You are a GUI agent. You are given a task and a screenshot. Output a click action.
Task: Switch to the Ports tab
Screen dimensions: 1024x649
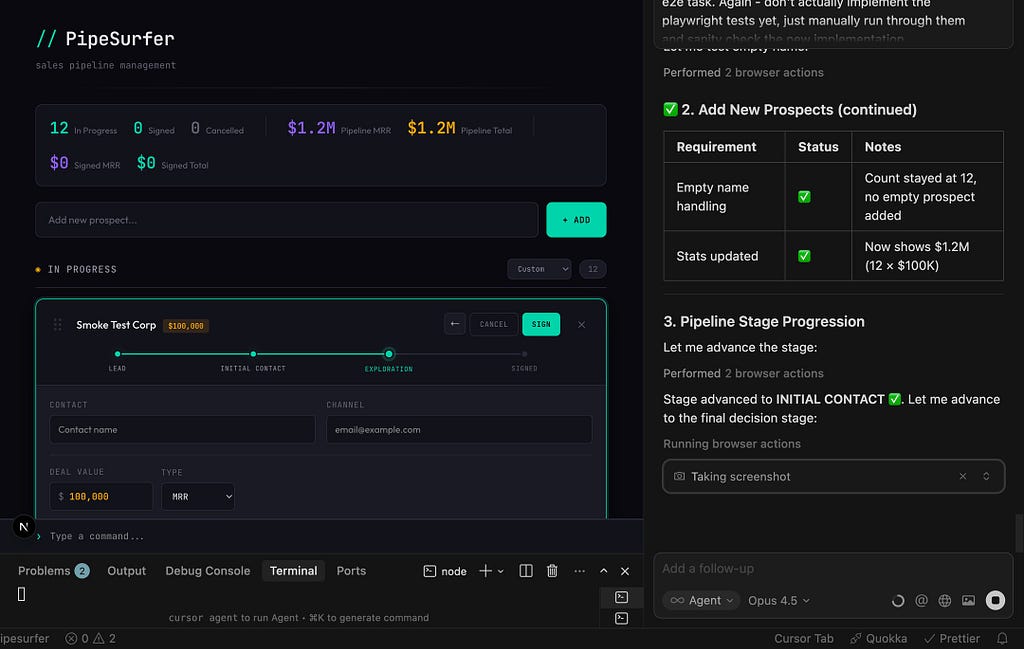coord(351,571)
